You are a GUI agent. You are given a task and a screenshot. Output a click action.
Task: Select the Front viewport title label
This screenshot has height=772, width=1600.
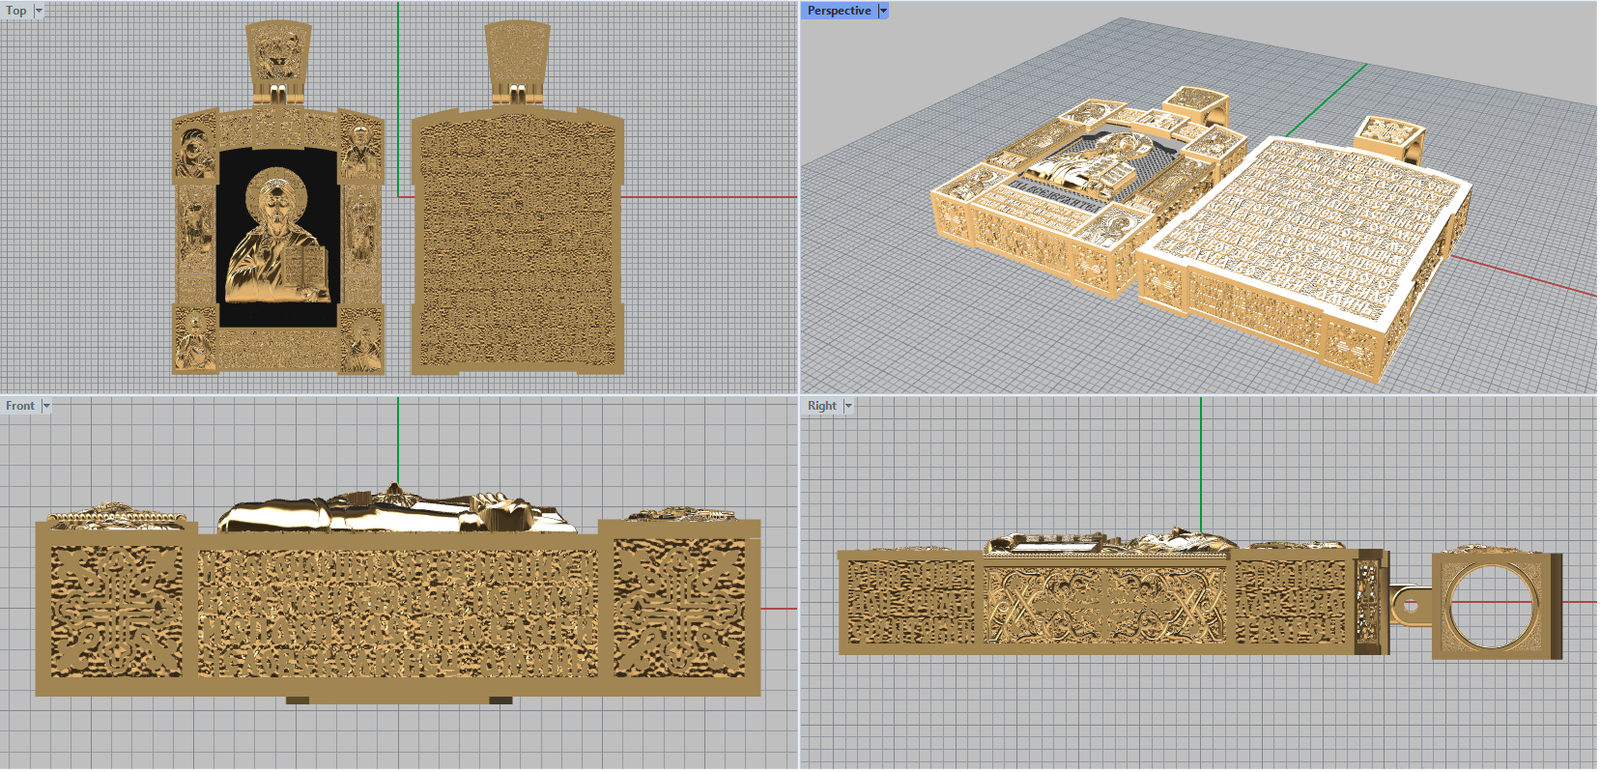point(20,406)
